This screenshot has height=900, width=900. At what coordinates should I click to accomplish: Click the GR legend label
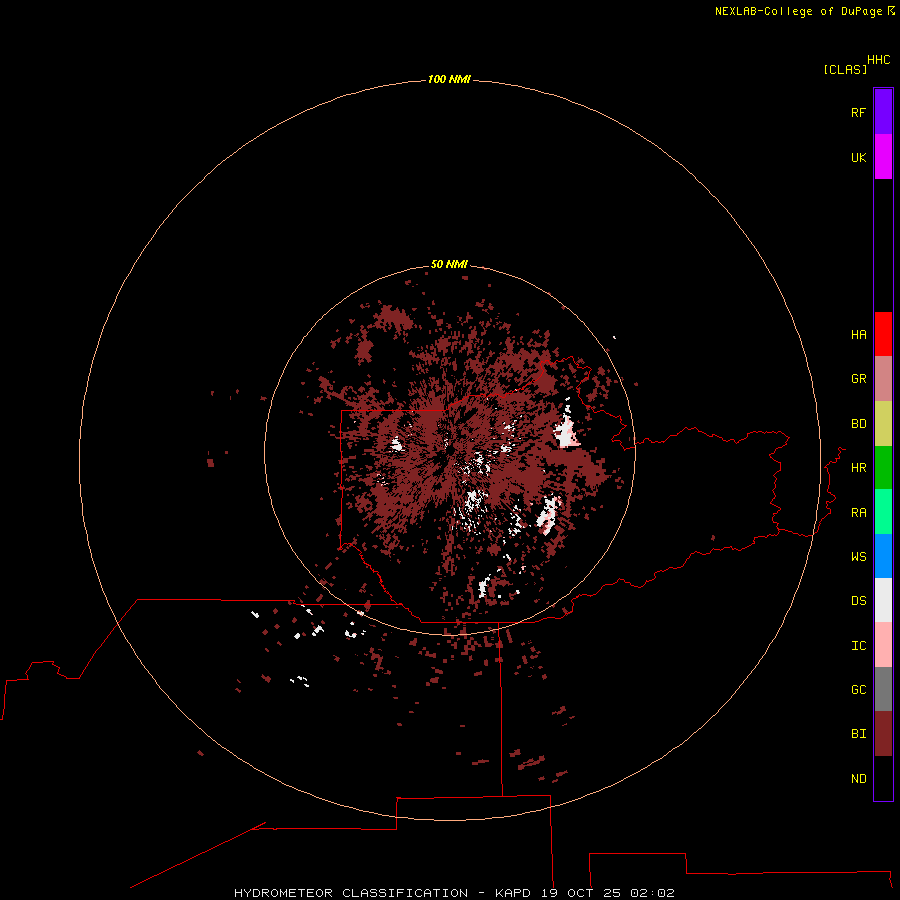point(858,379)
